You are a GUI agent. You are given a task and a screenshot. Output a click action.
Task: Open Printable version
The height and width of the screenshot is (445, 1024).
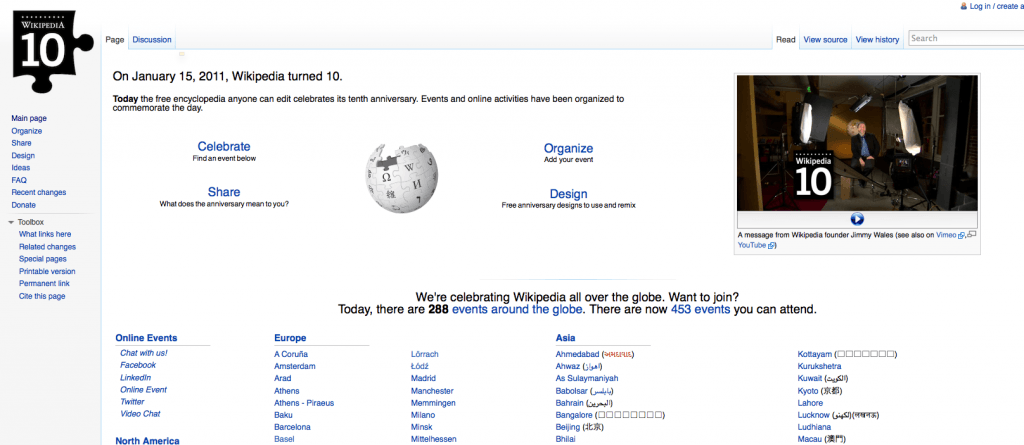tap(47, 271)
